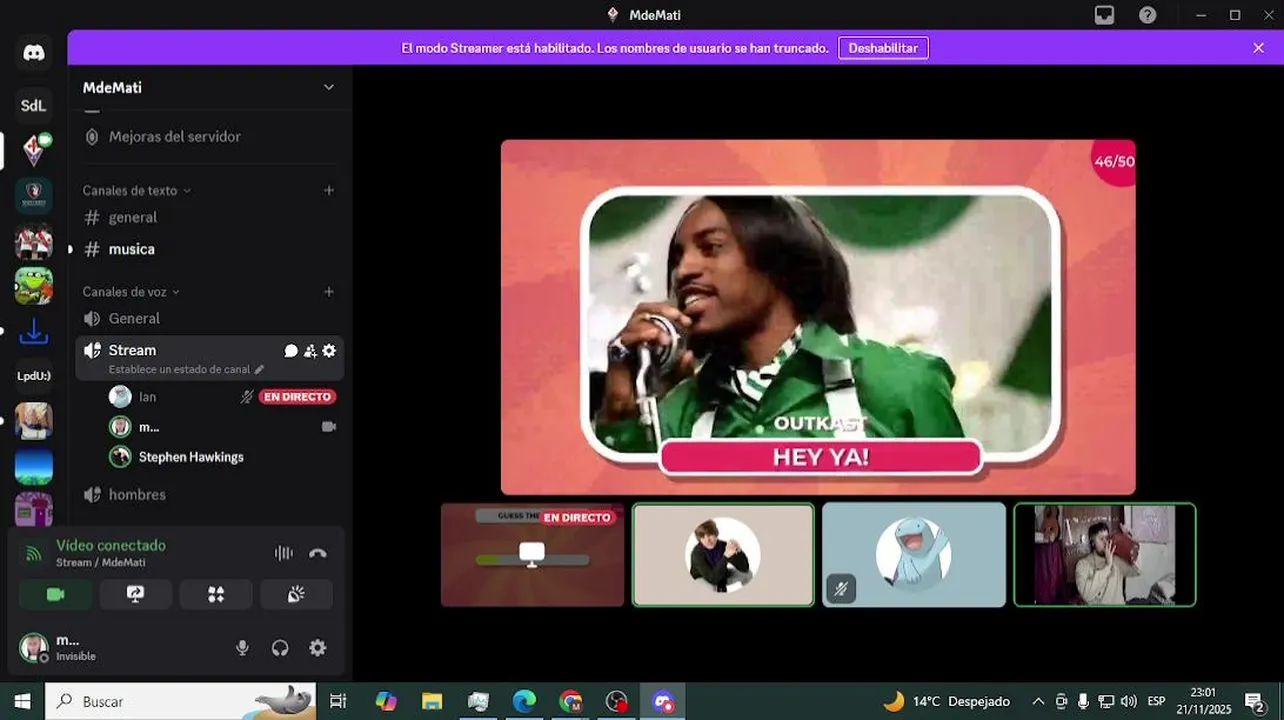Expand MdeMati server menu
Viewport: 1284px width, 720px height.
[x=328, y=87]
